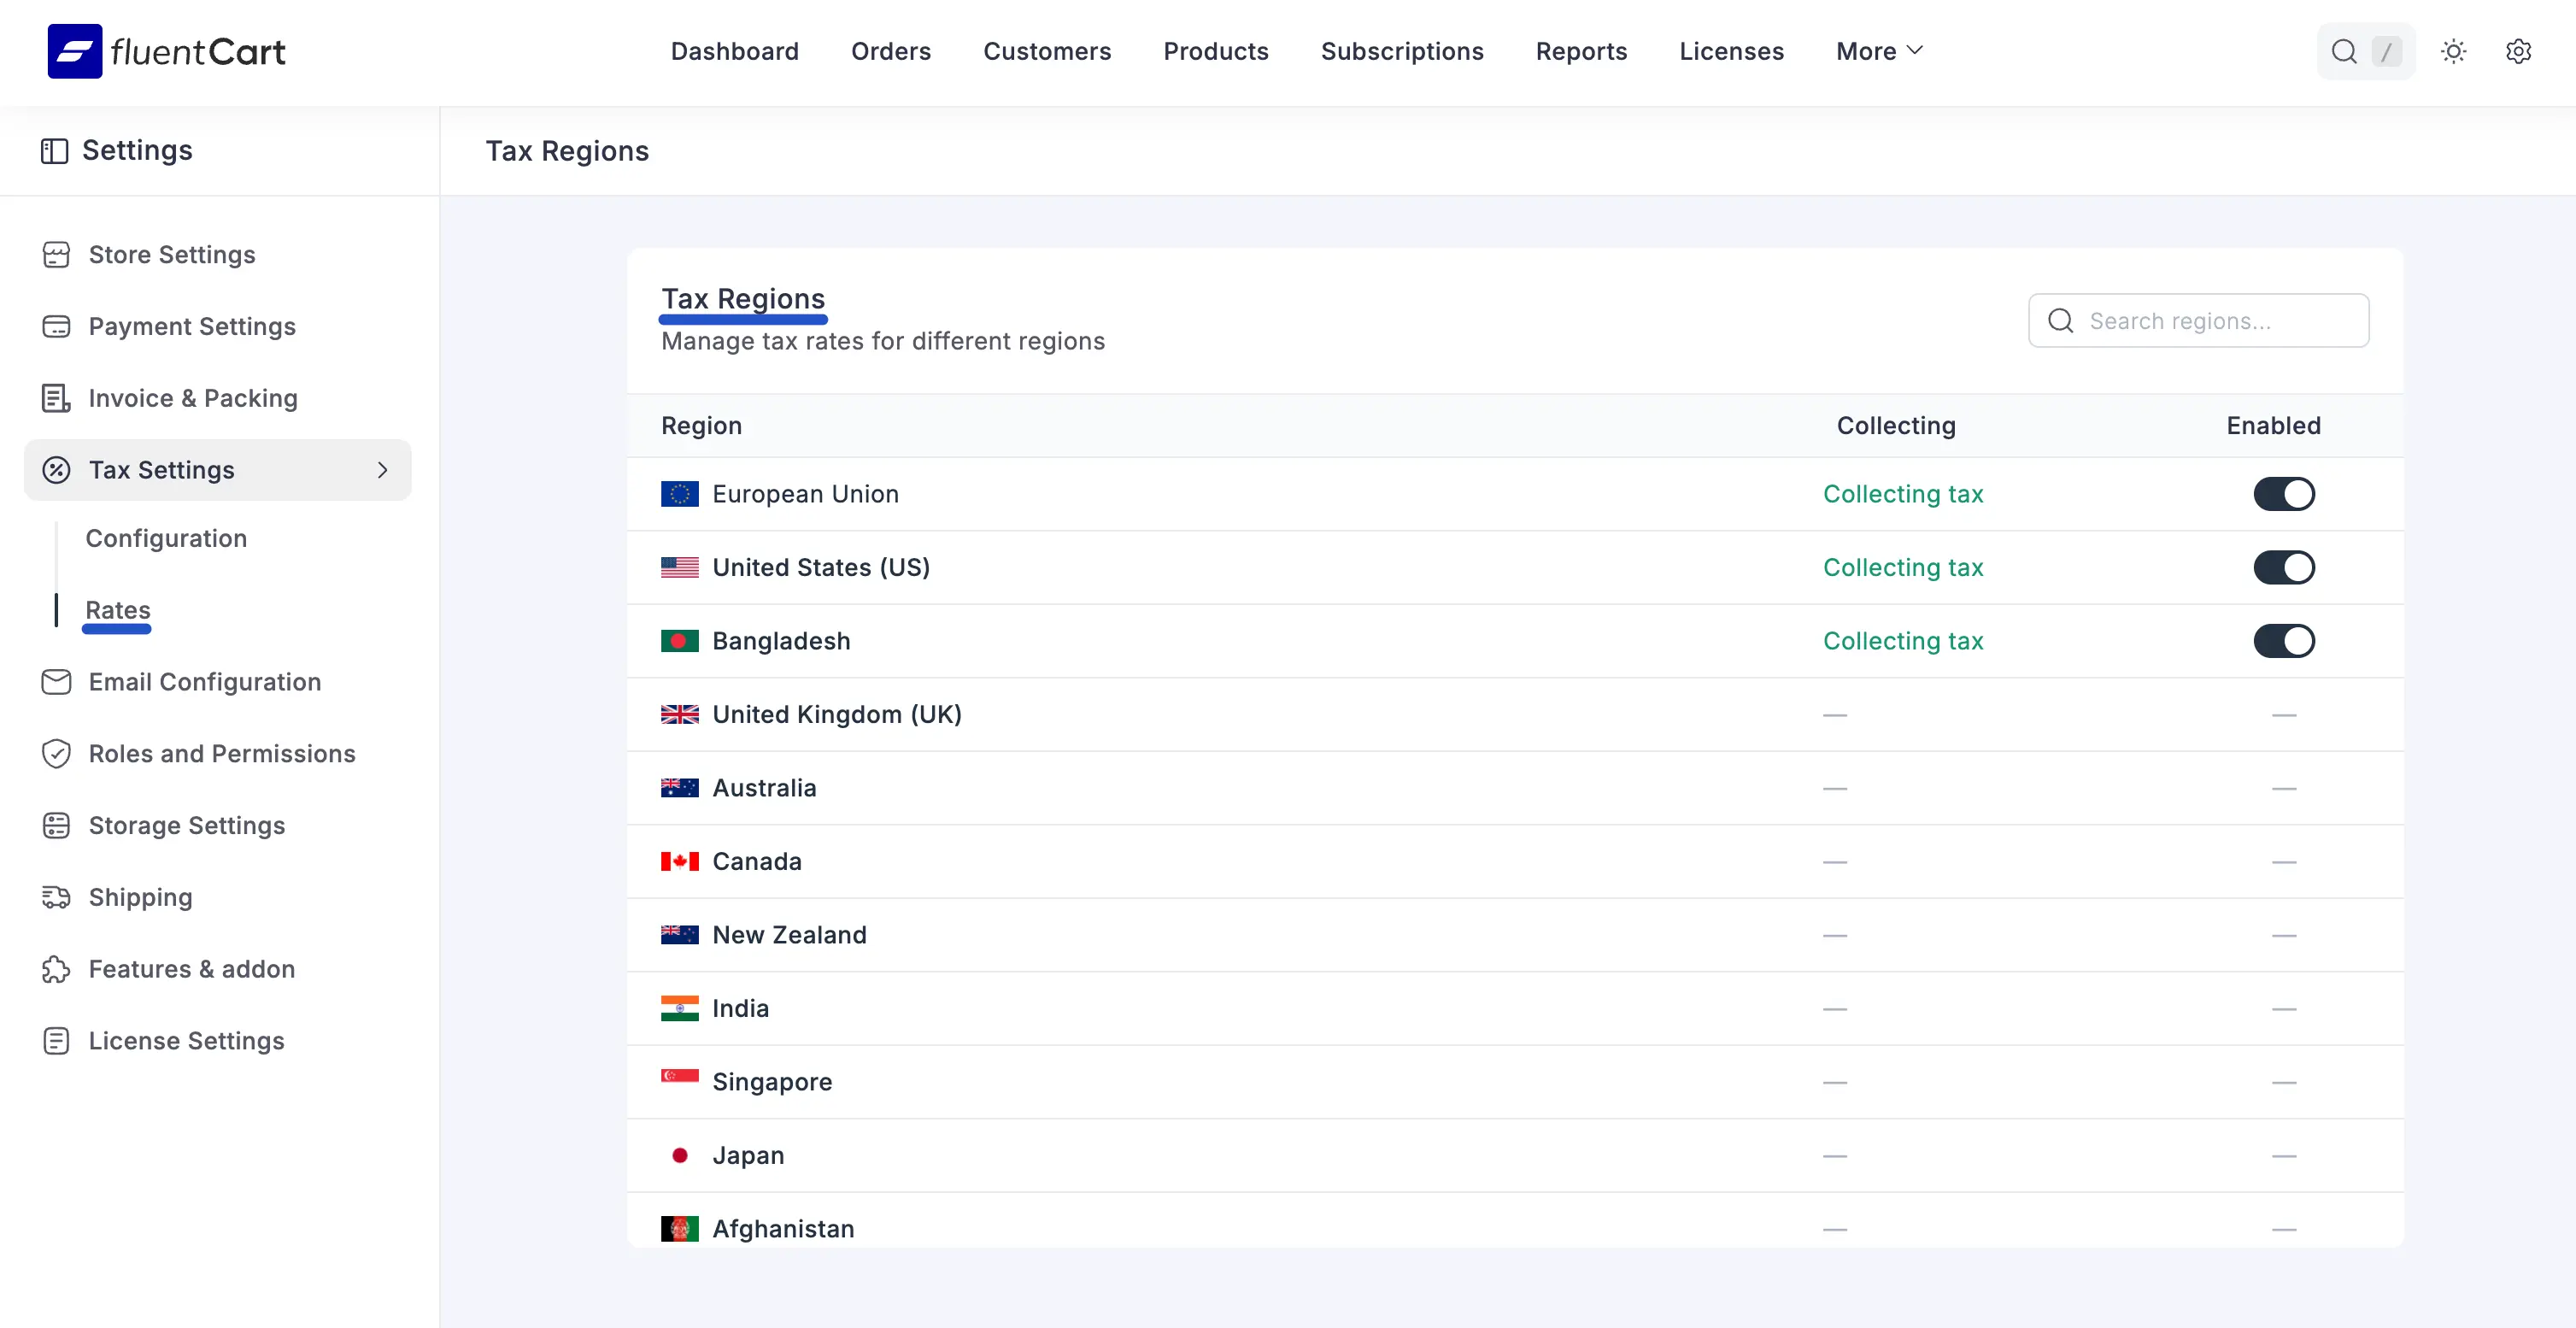2576x1328 pixels.
Task: Click the India flag icon
Action: click(679, 1008)
